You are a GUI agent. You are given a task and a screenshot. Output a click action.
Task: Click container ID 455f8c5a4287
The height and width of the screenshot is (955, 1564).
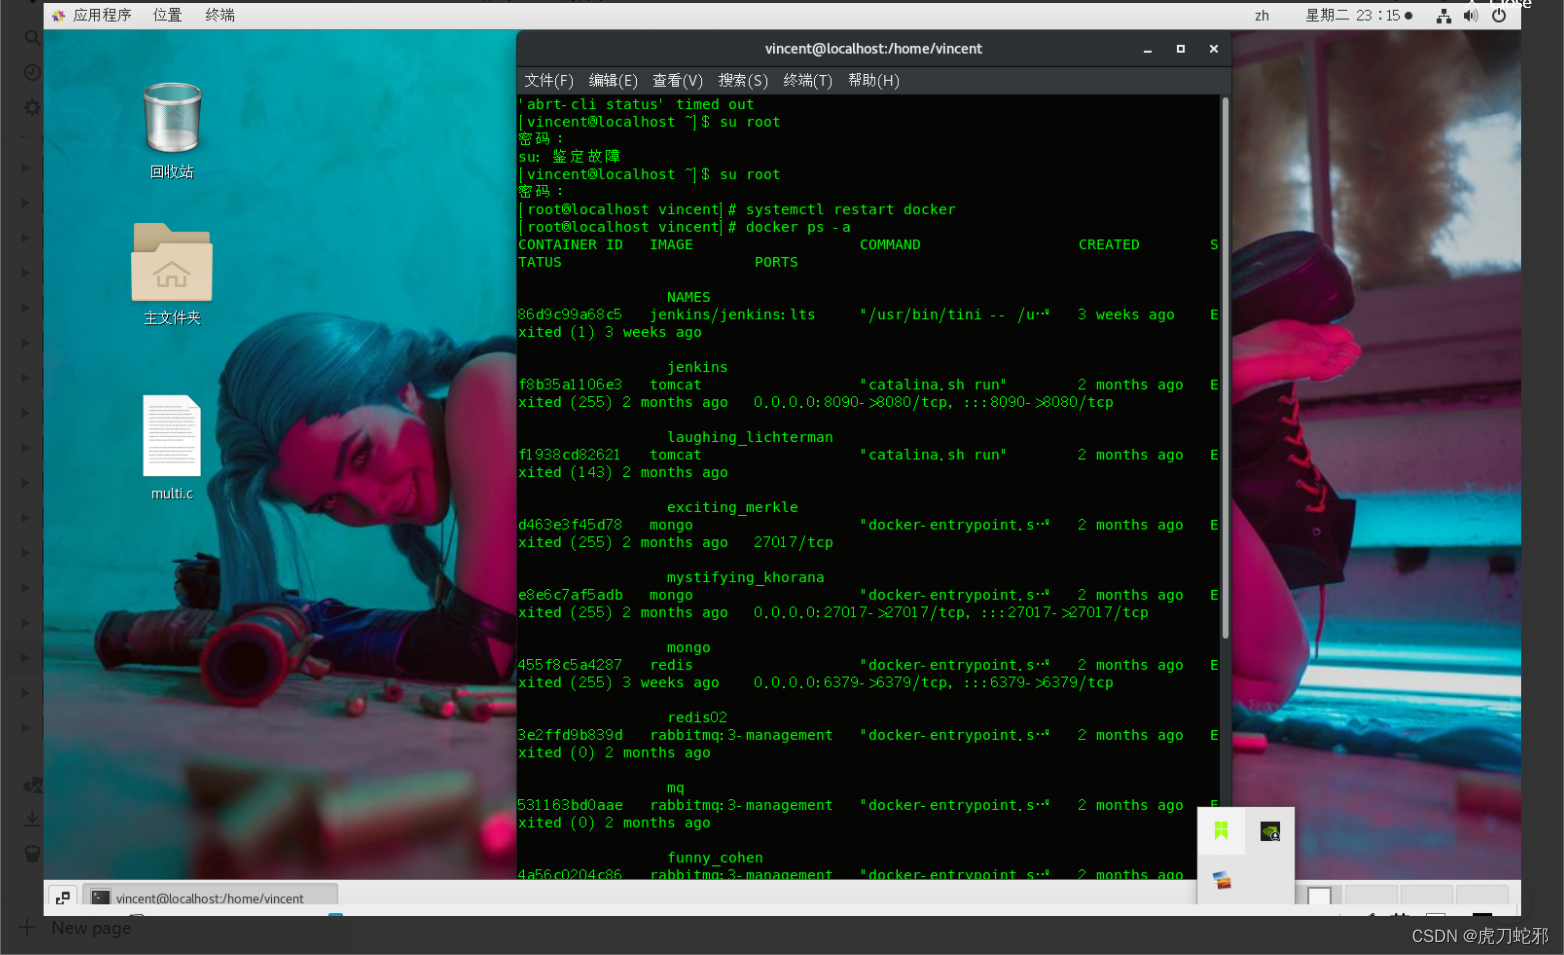(x=570, y=664)
